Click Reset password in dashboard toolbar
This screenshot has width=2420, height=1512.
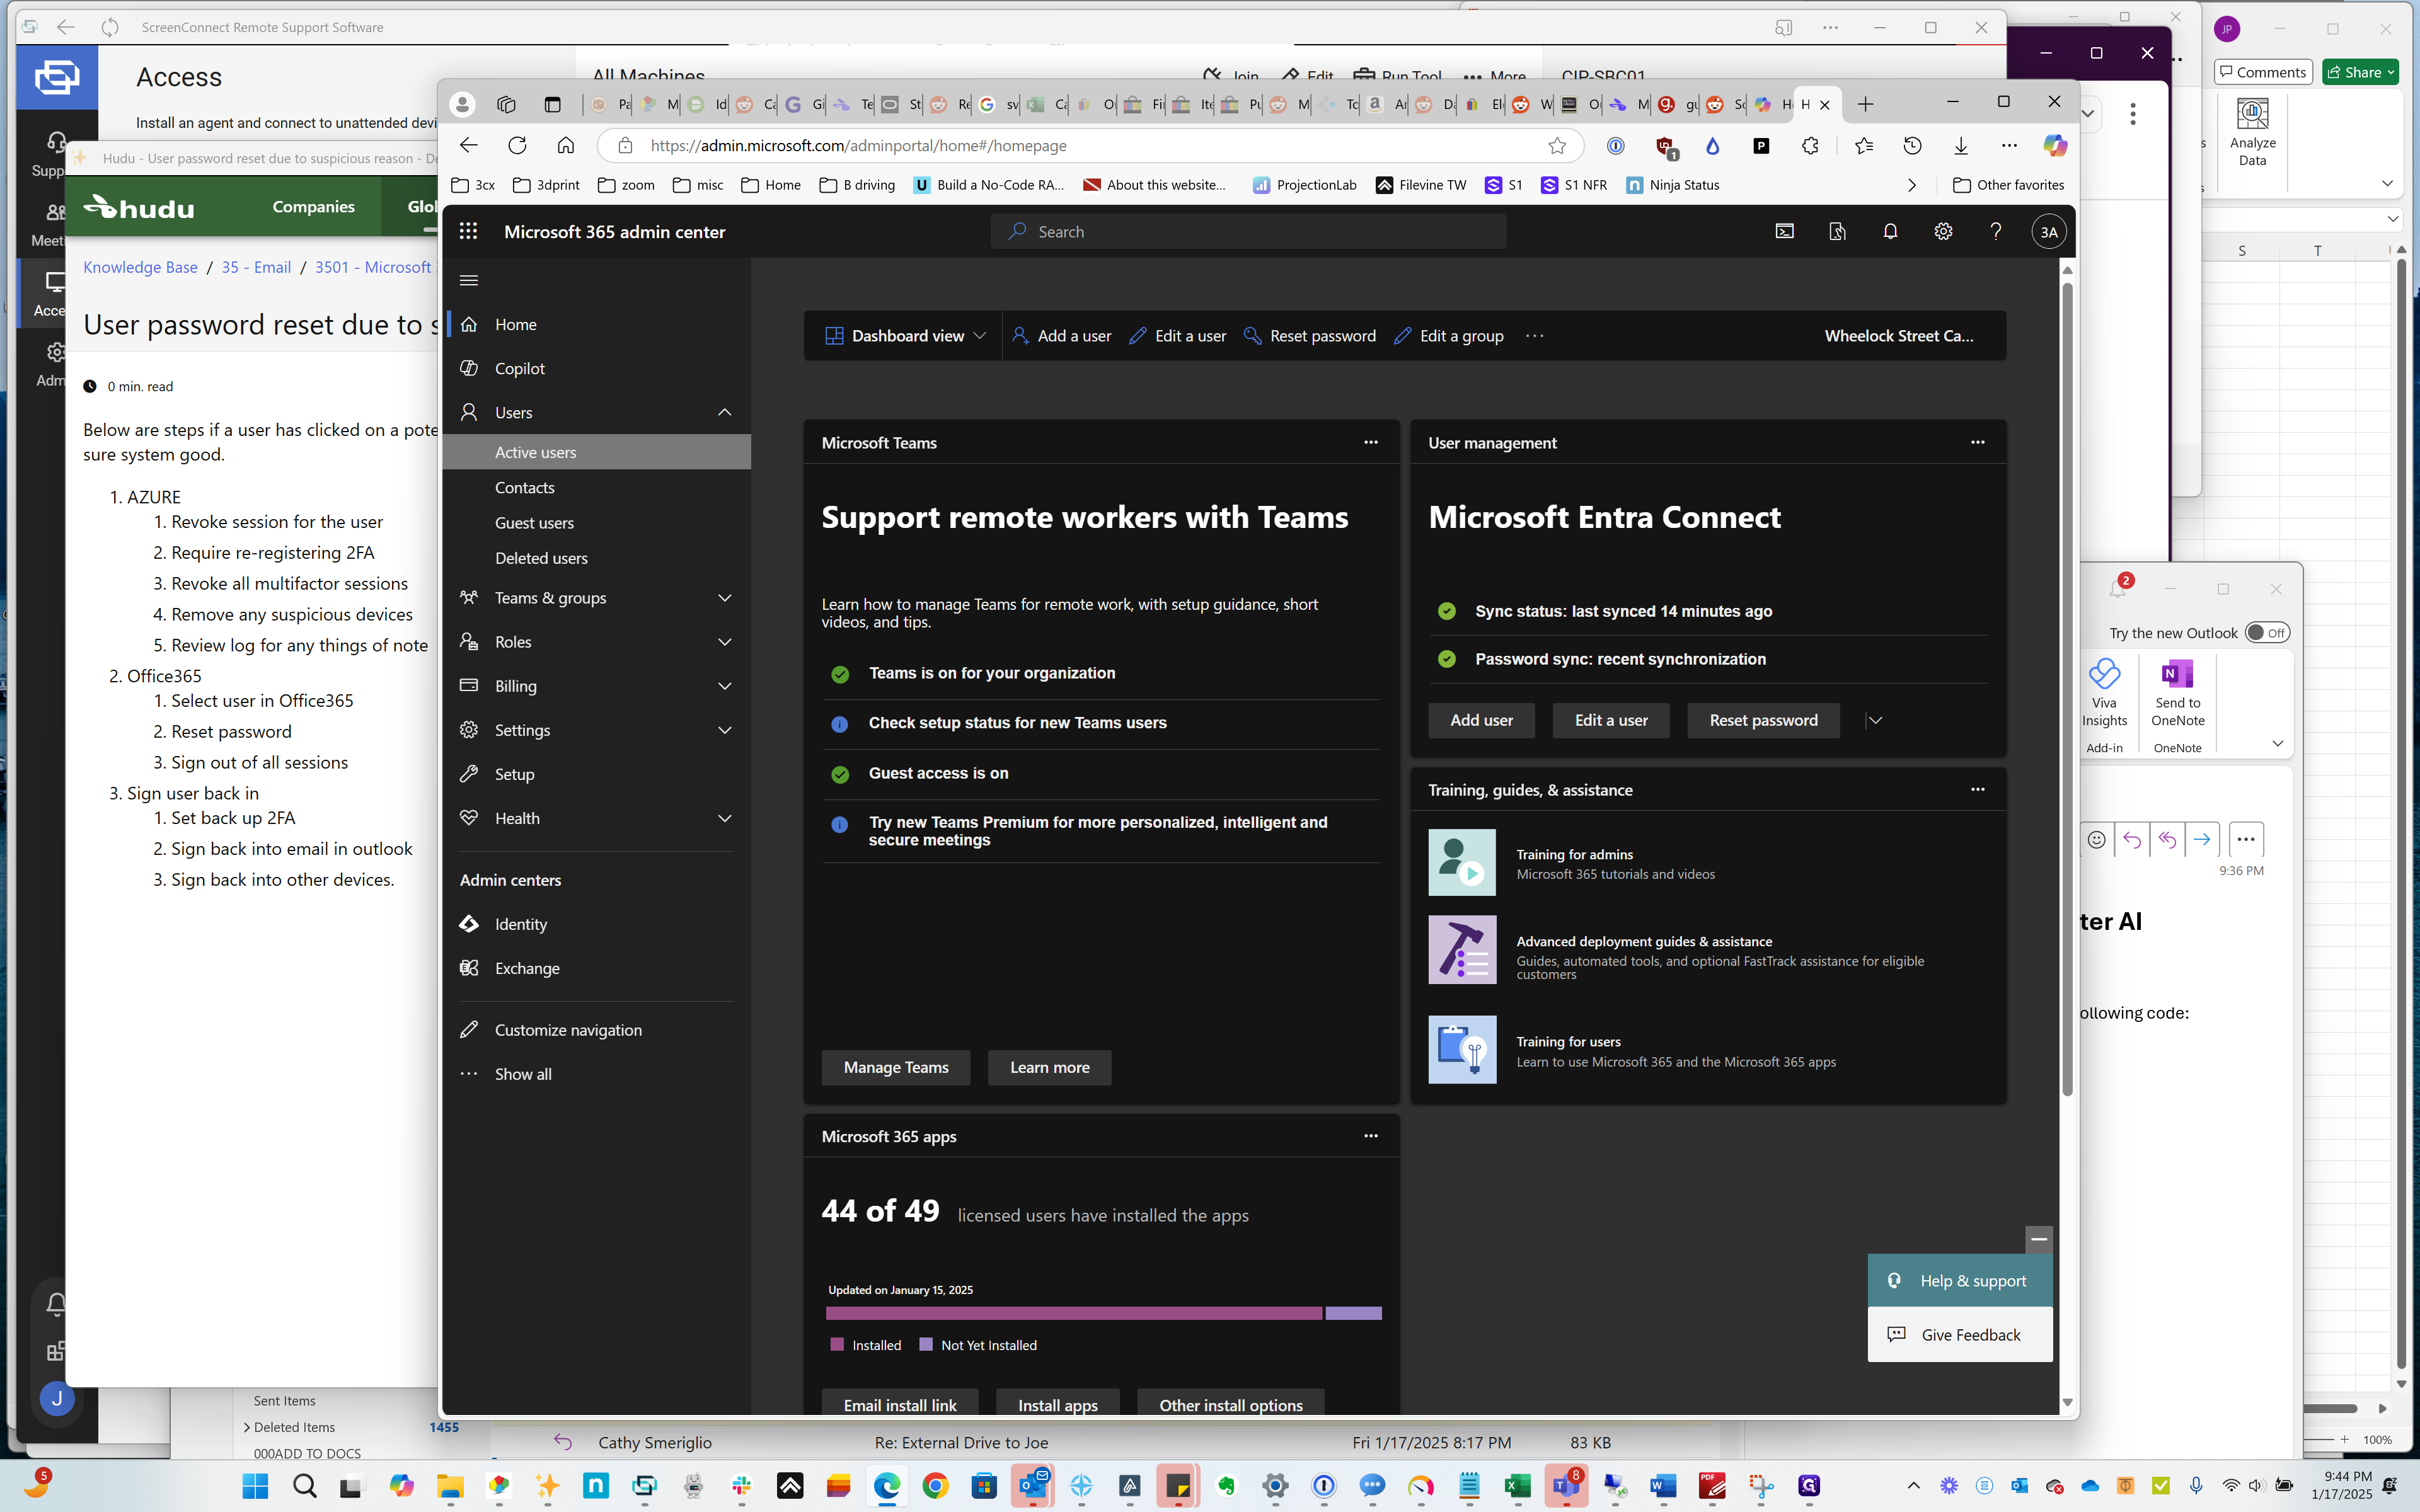[x=1309, y=336]
